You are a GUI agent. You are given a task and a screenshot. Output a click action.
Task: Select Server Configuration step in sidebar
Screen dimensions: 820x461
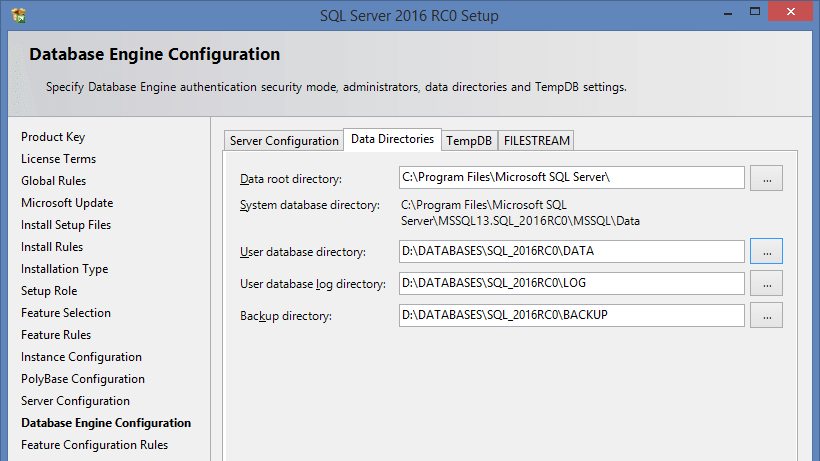(75, 401)
